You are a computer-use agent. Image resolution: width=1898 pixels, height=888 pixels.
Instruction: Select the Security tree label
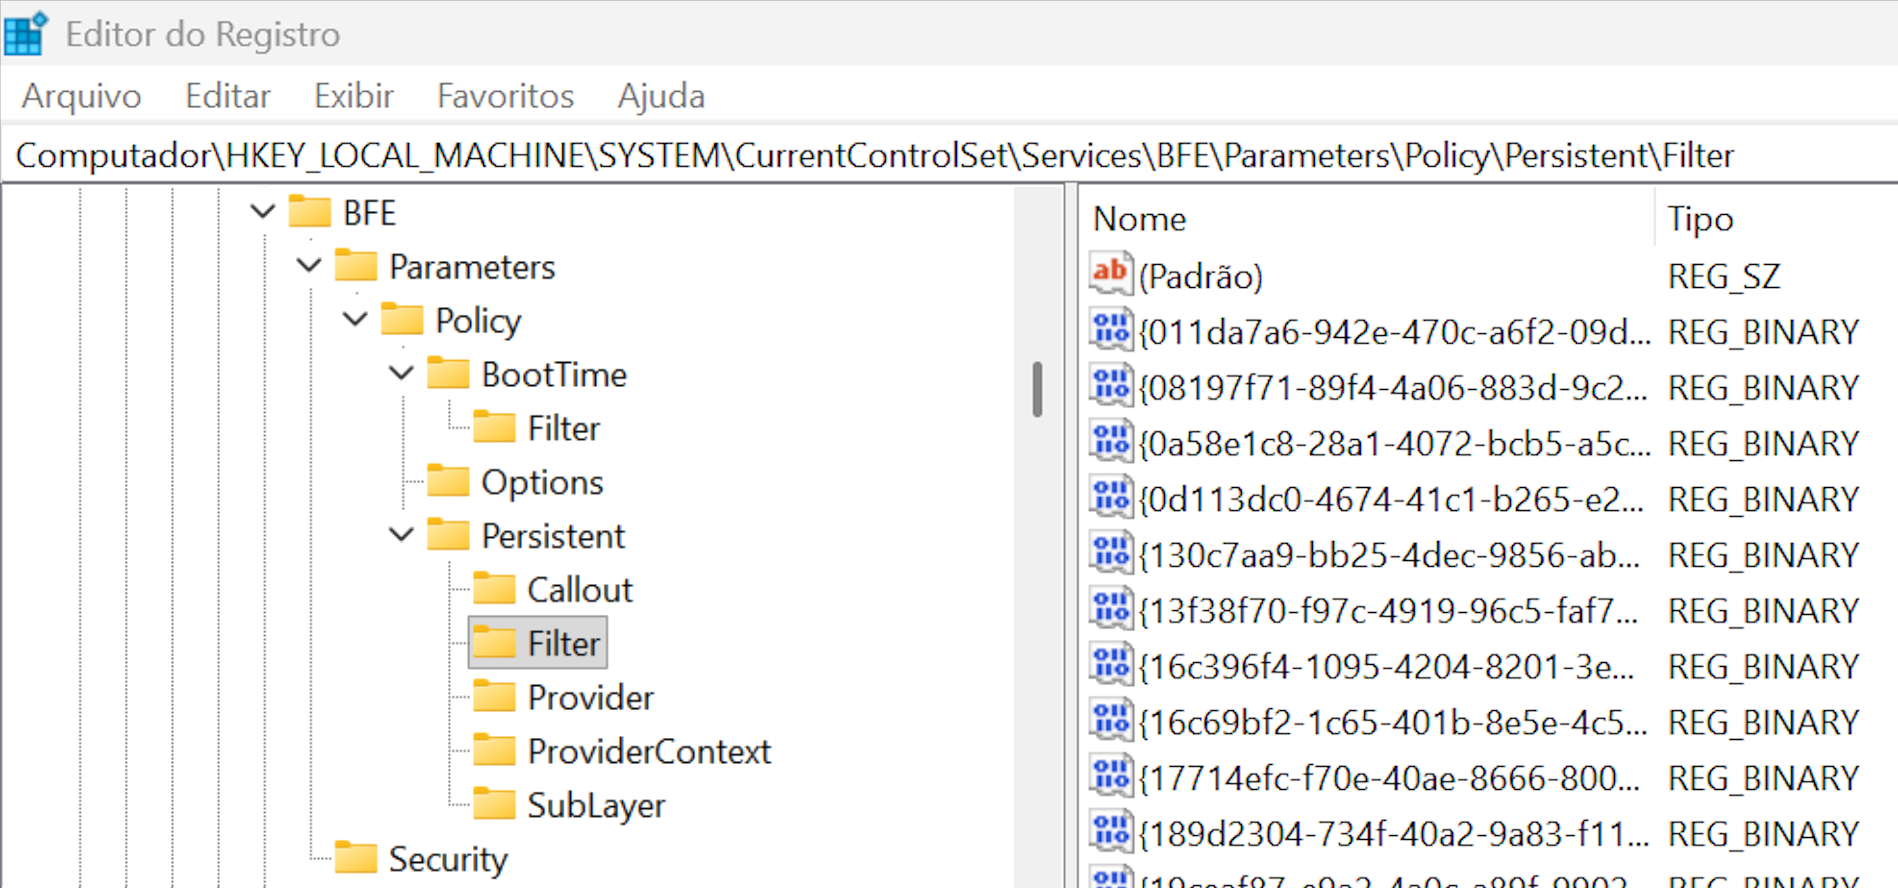[448, 860]
